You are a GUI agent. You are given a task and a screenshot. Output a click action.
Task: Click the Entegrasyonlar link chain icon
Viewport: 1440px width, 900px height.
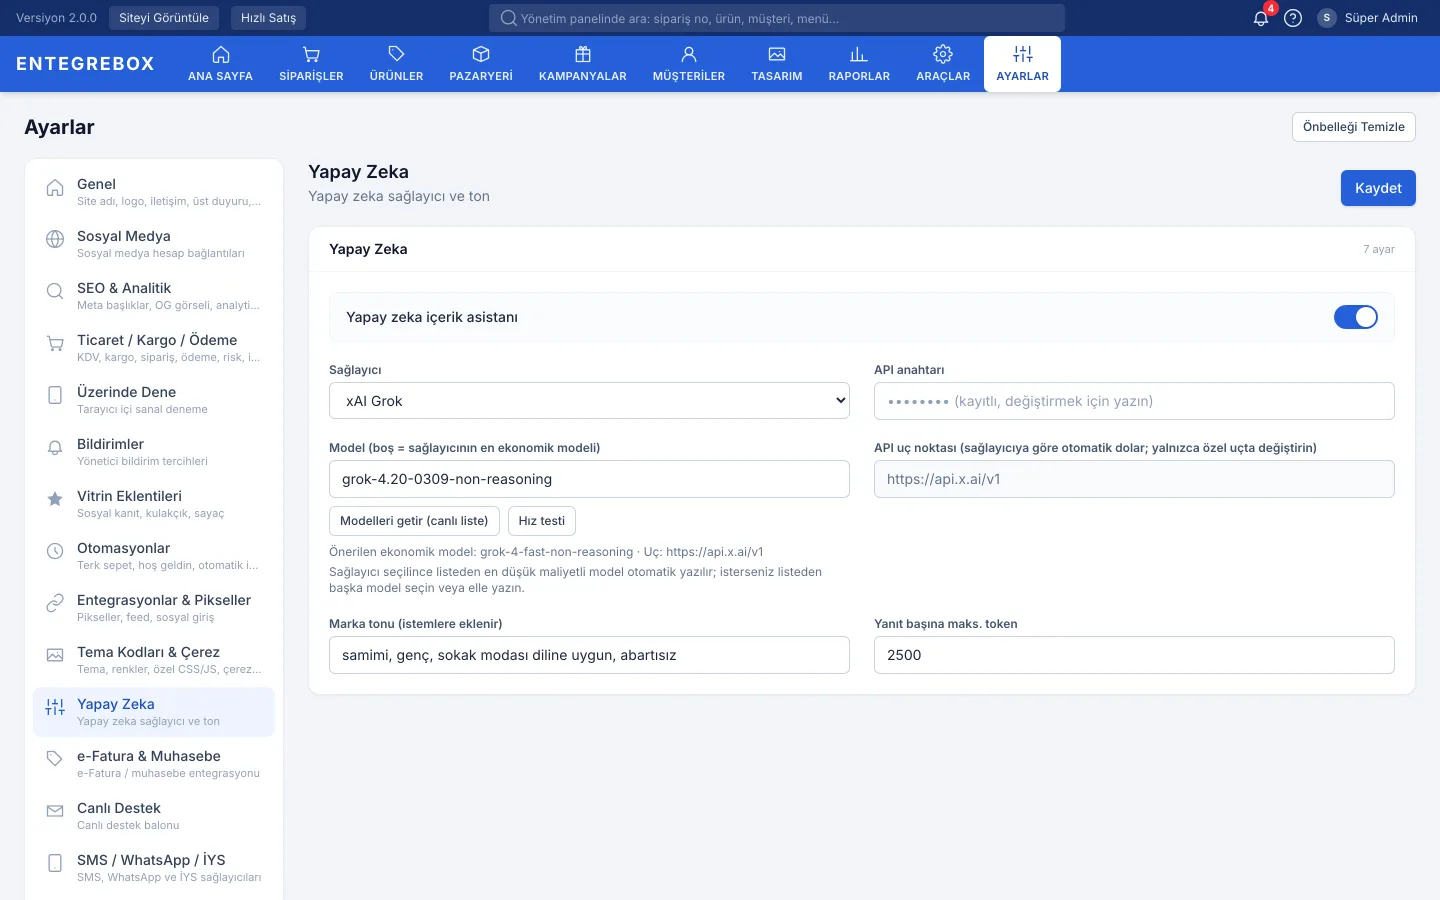point(55,603)
